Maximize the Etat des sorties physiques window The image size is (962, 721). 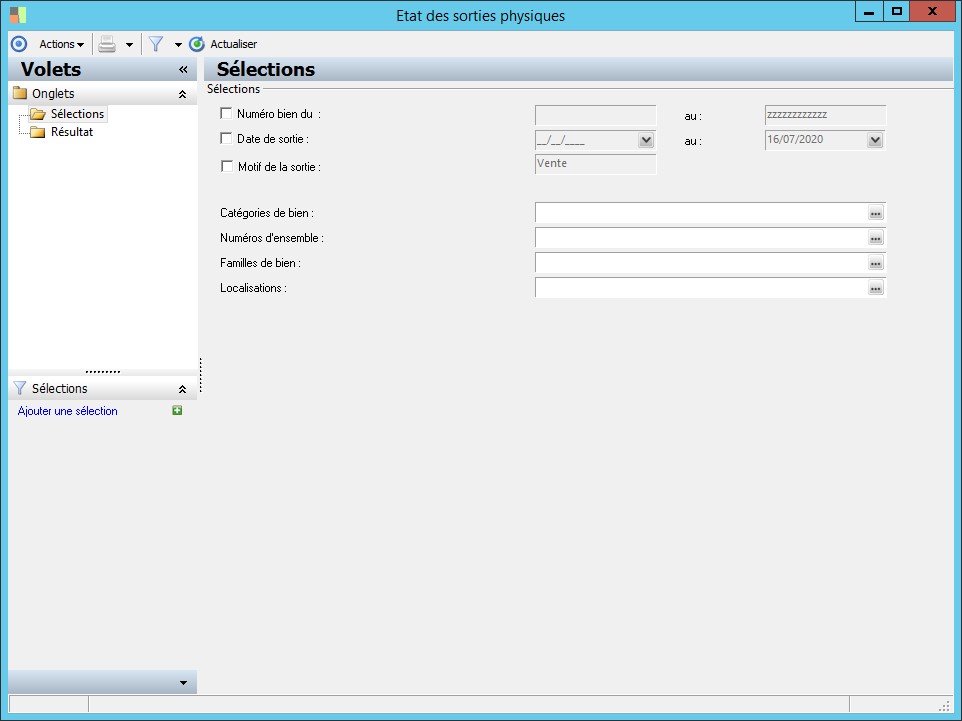coord(896,12)
